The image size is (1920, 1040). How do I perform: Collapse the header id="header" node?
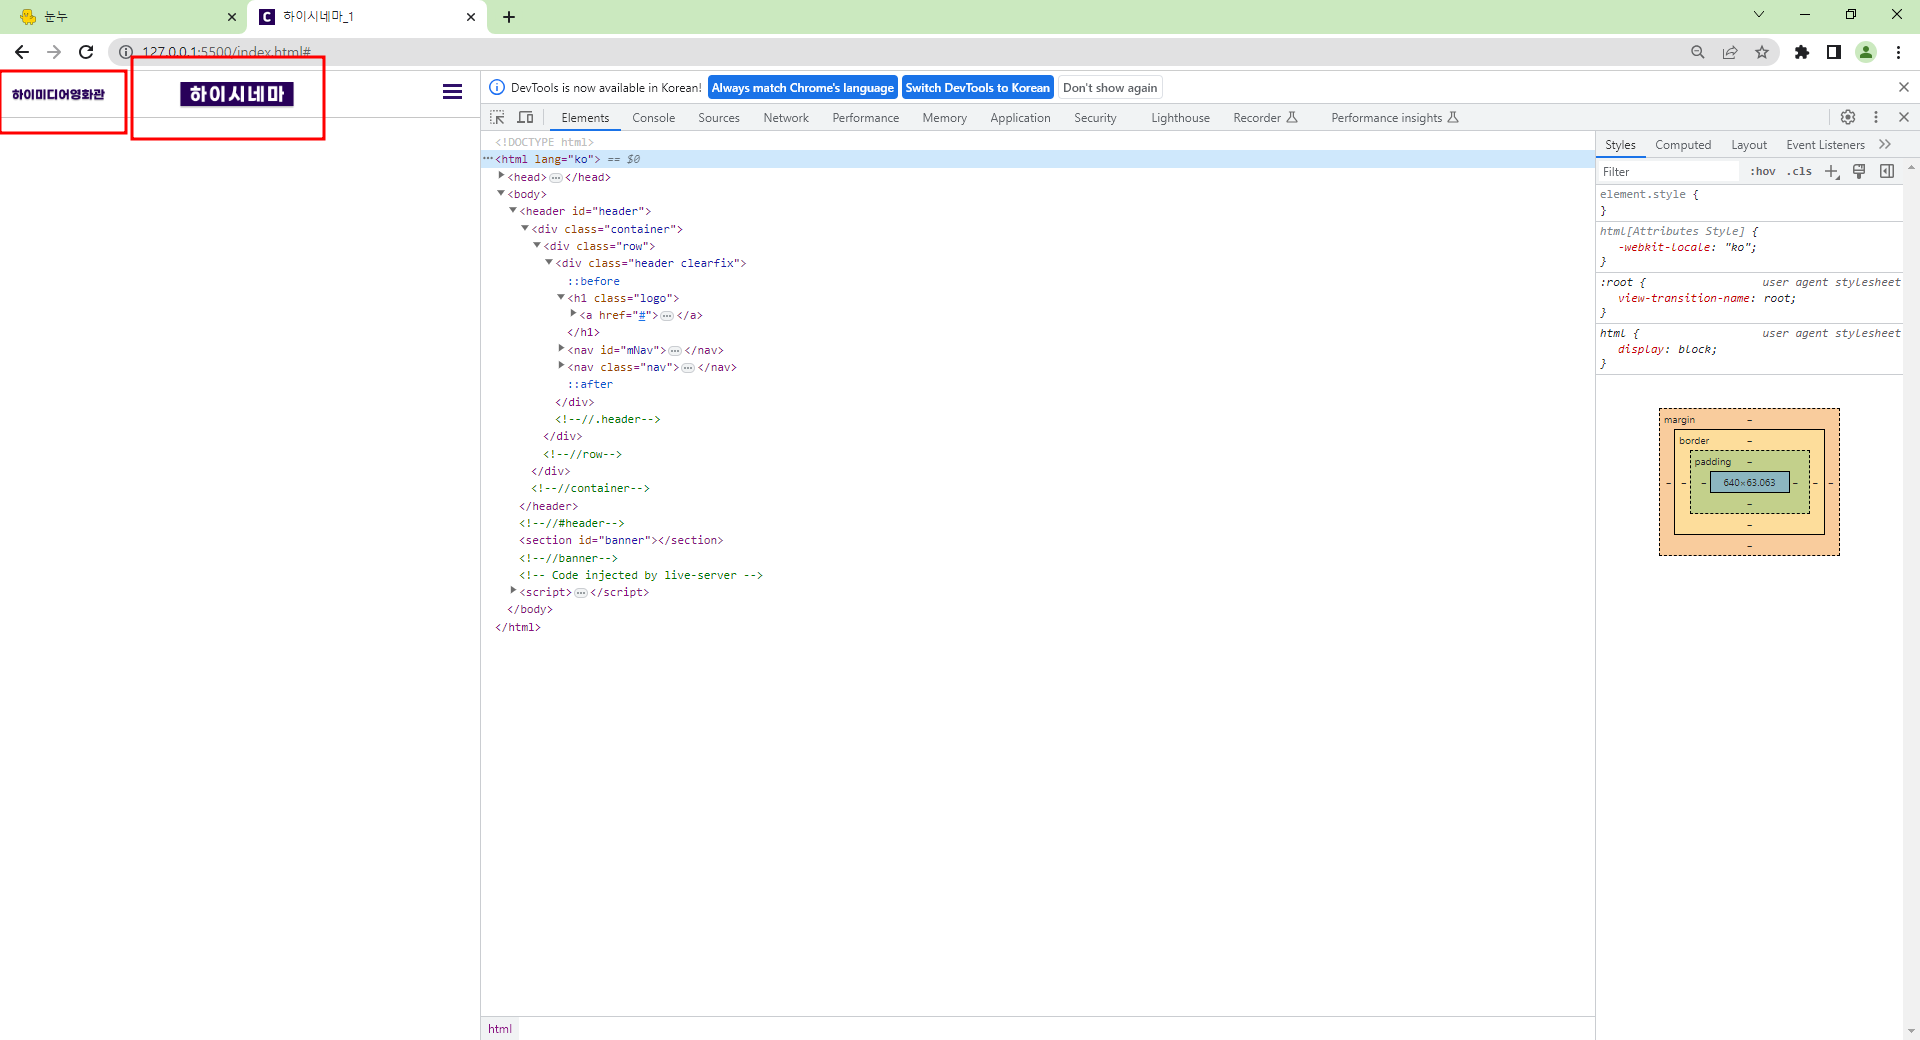click(x=513, y=210)
